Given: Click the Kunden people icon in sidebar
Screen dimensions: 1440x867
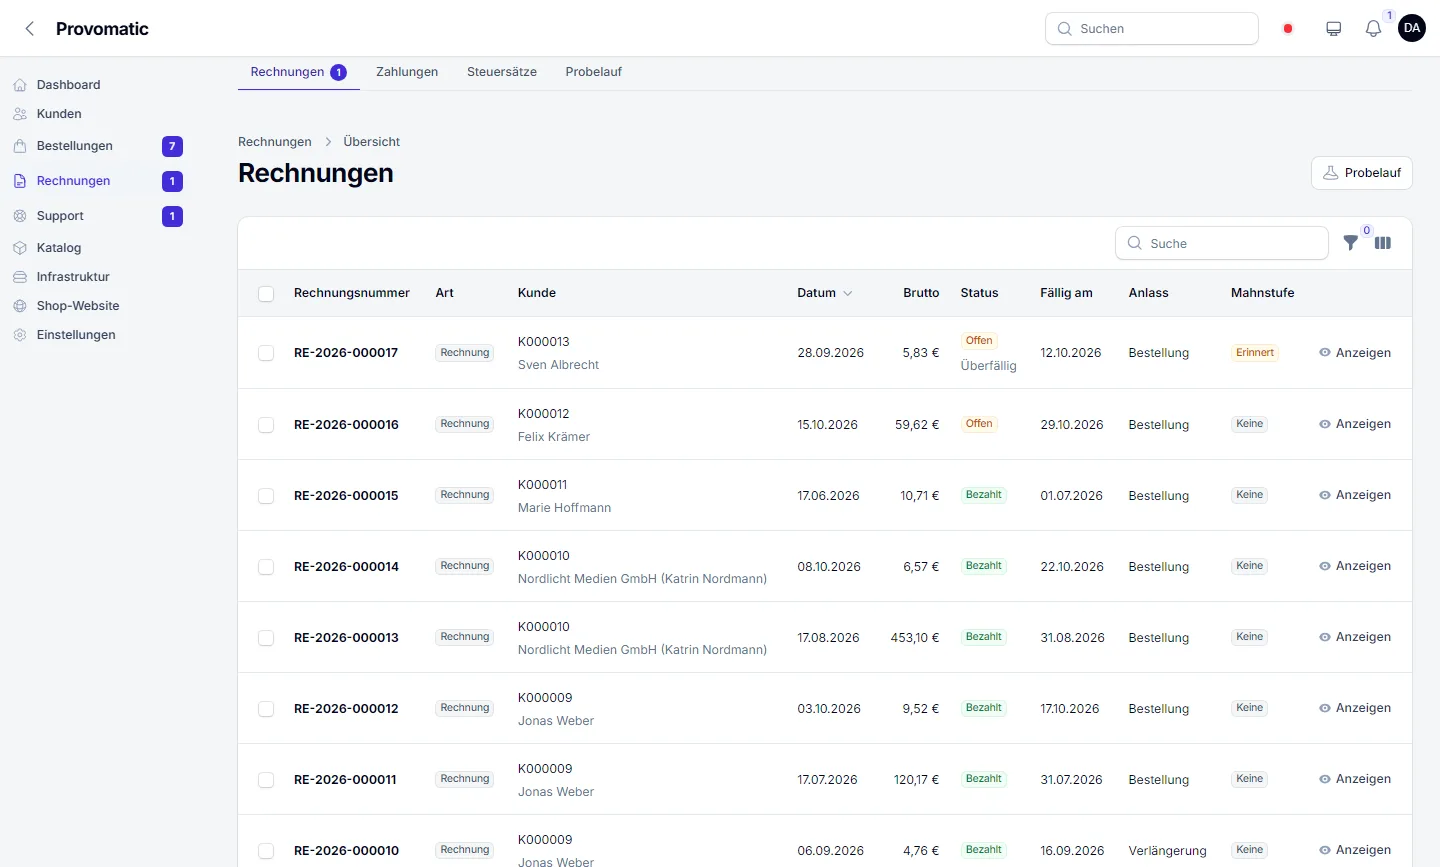Looking at the screenshot, I should tap(20, 114).
